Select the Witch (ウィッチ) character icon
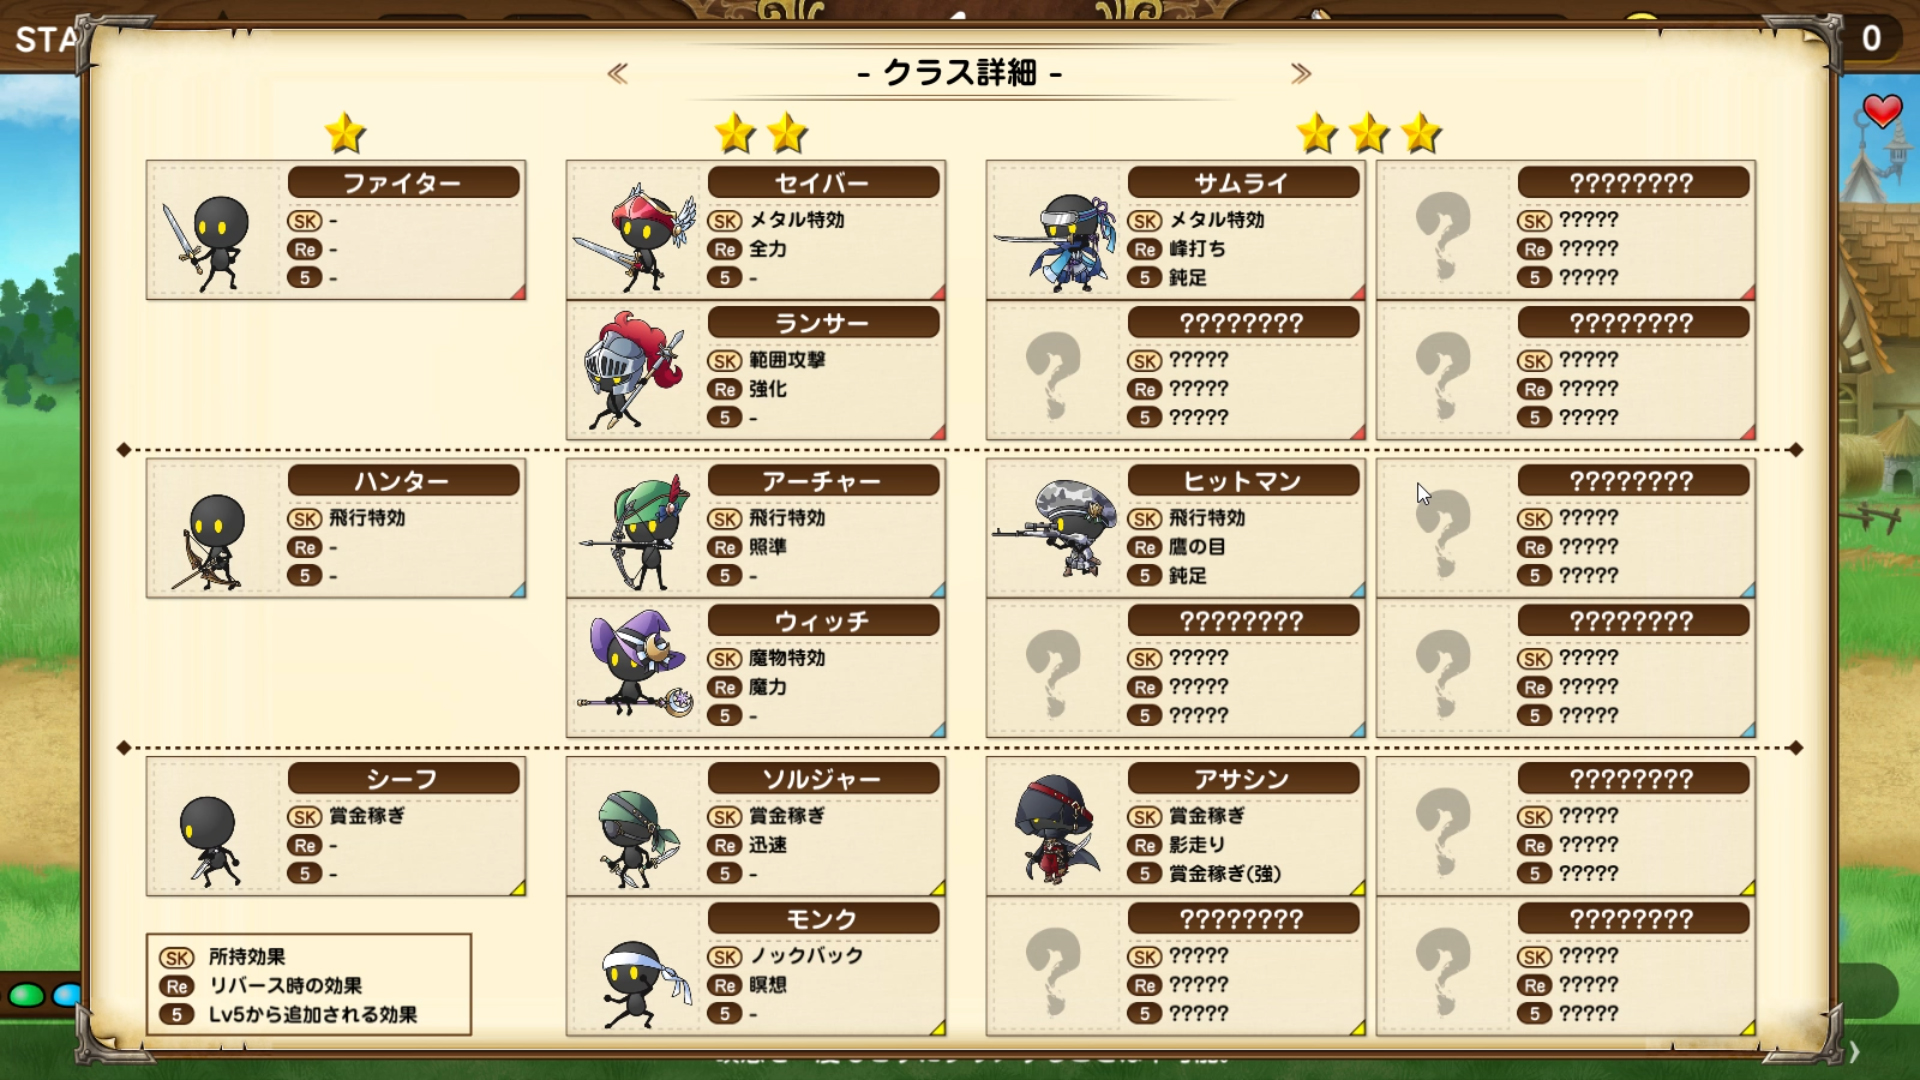Image resolution: width=1920 pixels, height=1080 pixels. [x=637, y=663]
